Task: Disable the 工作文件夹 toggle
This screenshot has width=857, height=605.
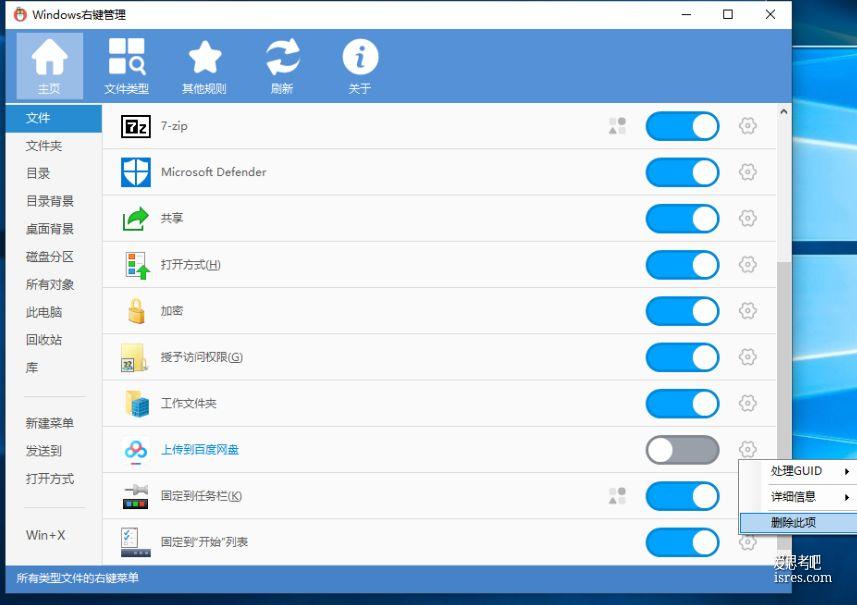Action: (682, 404)
